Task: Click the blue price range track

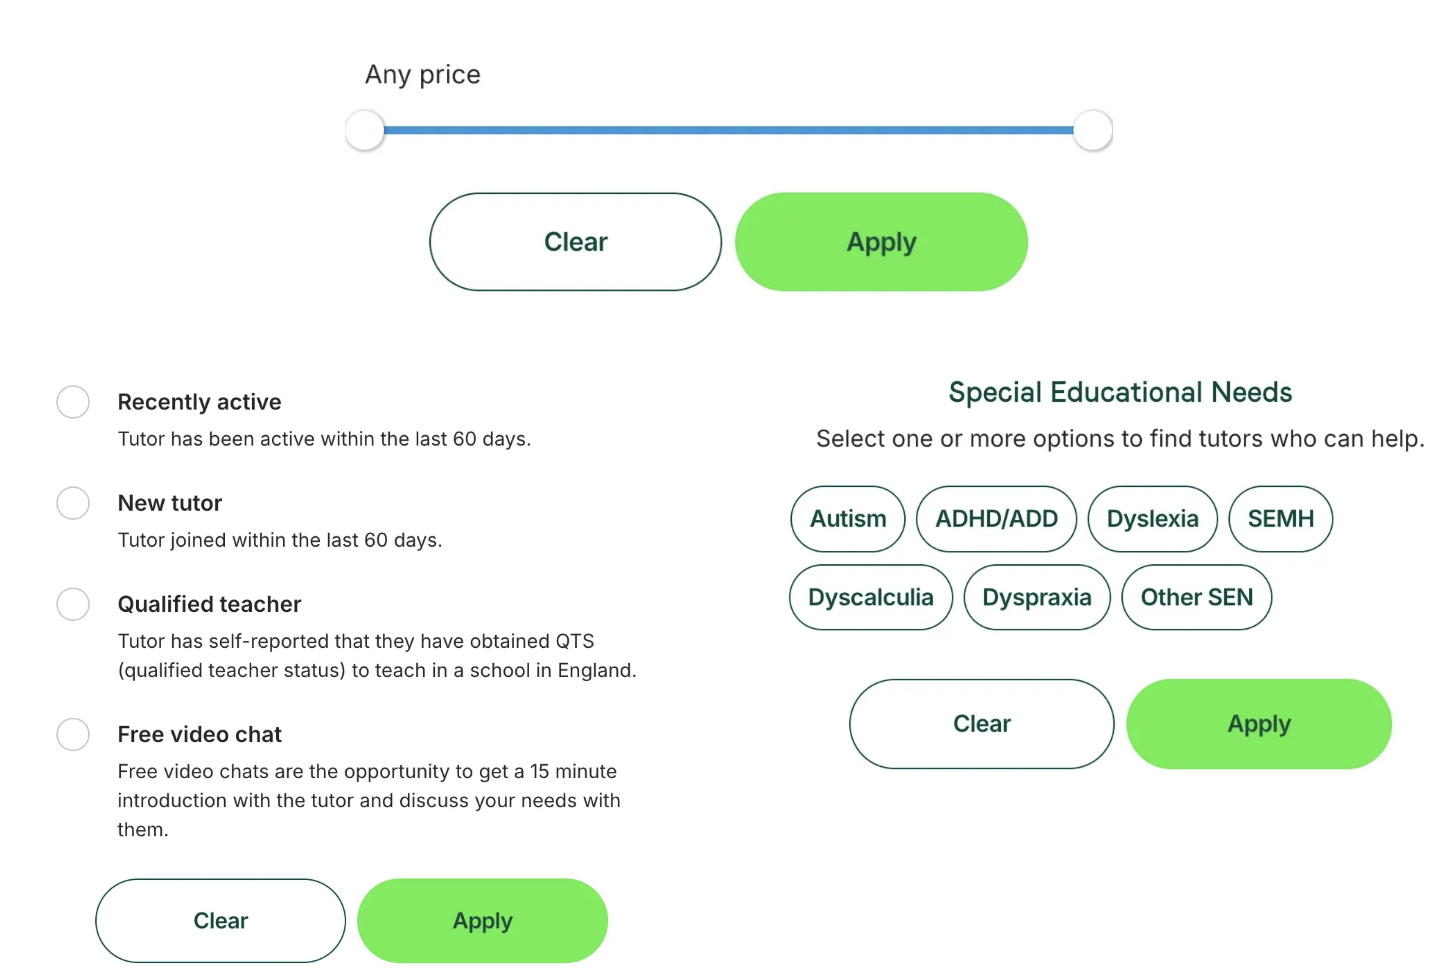Action: (x=729, y=130)
